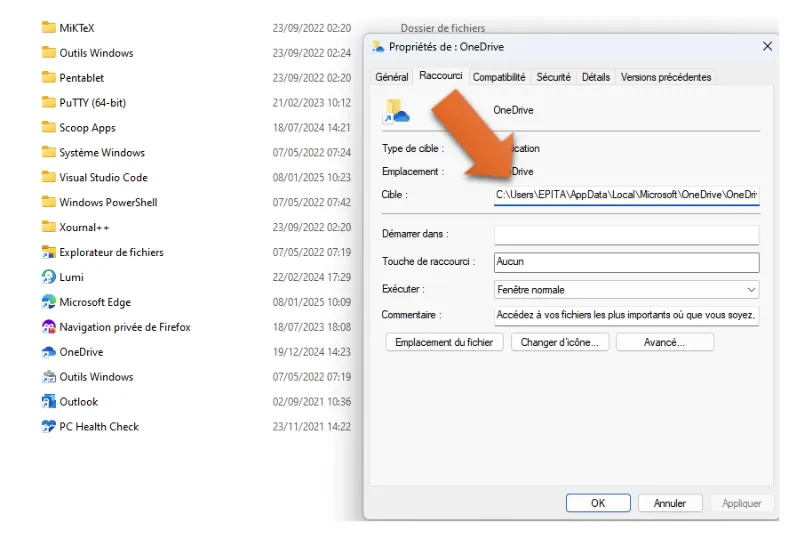Select the Microsoft Edge entry name
The height and width of the screenshot is (541, 808).
(x=95, y=302)
